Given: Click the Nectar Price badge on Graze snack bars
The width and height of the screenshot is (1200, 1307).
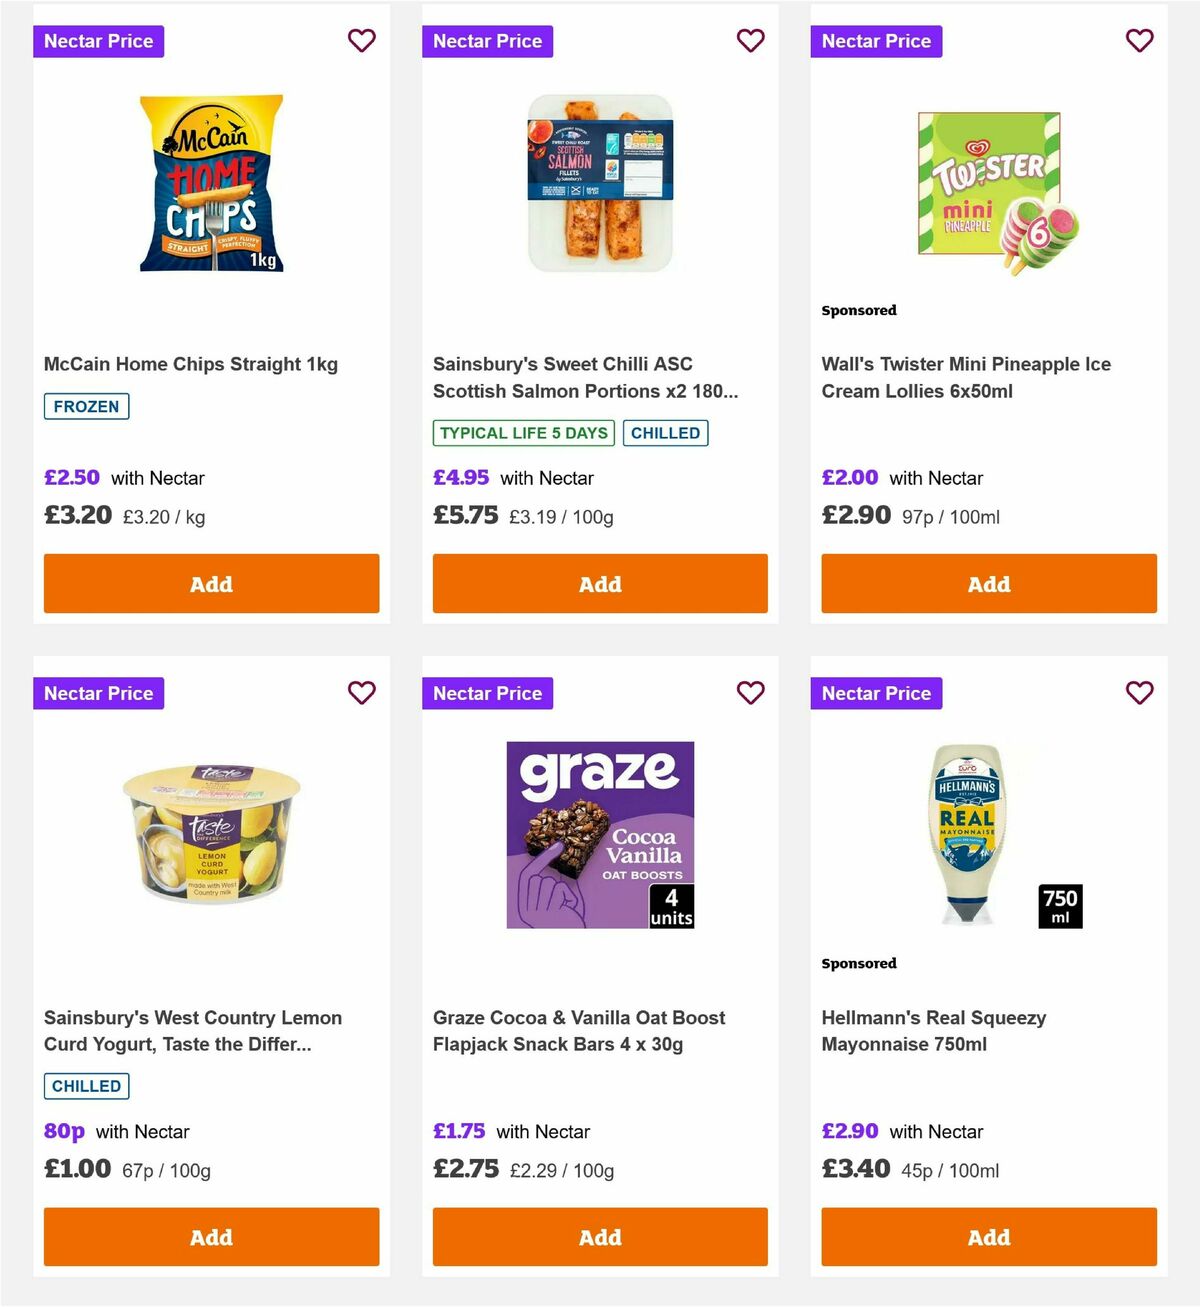Looking at the screenshot, I should click(x=487, y=693).
